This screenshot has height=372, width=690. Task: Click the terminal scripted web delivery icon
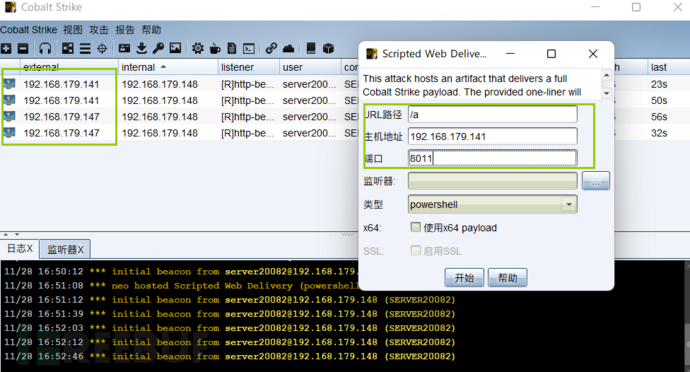click(x=249, y=48)
